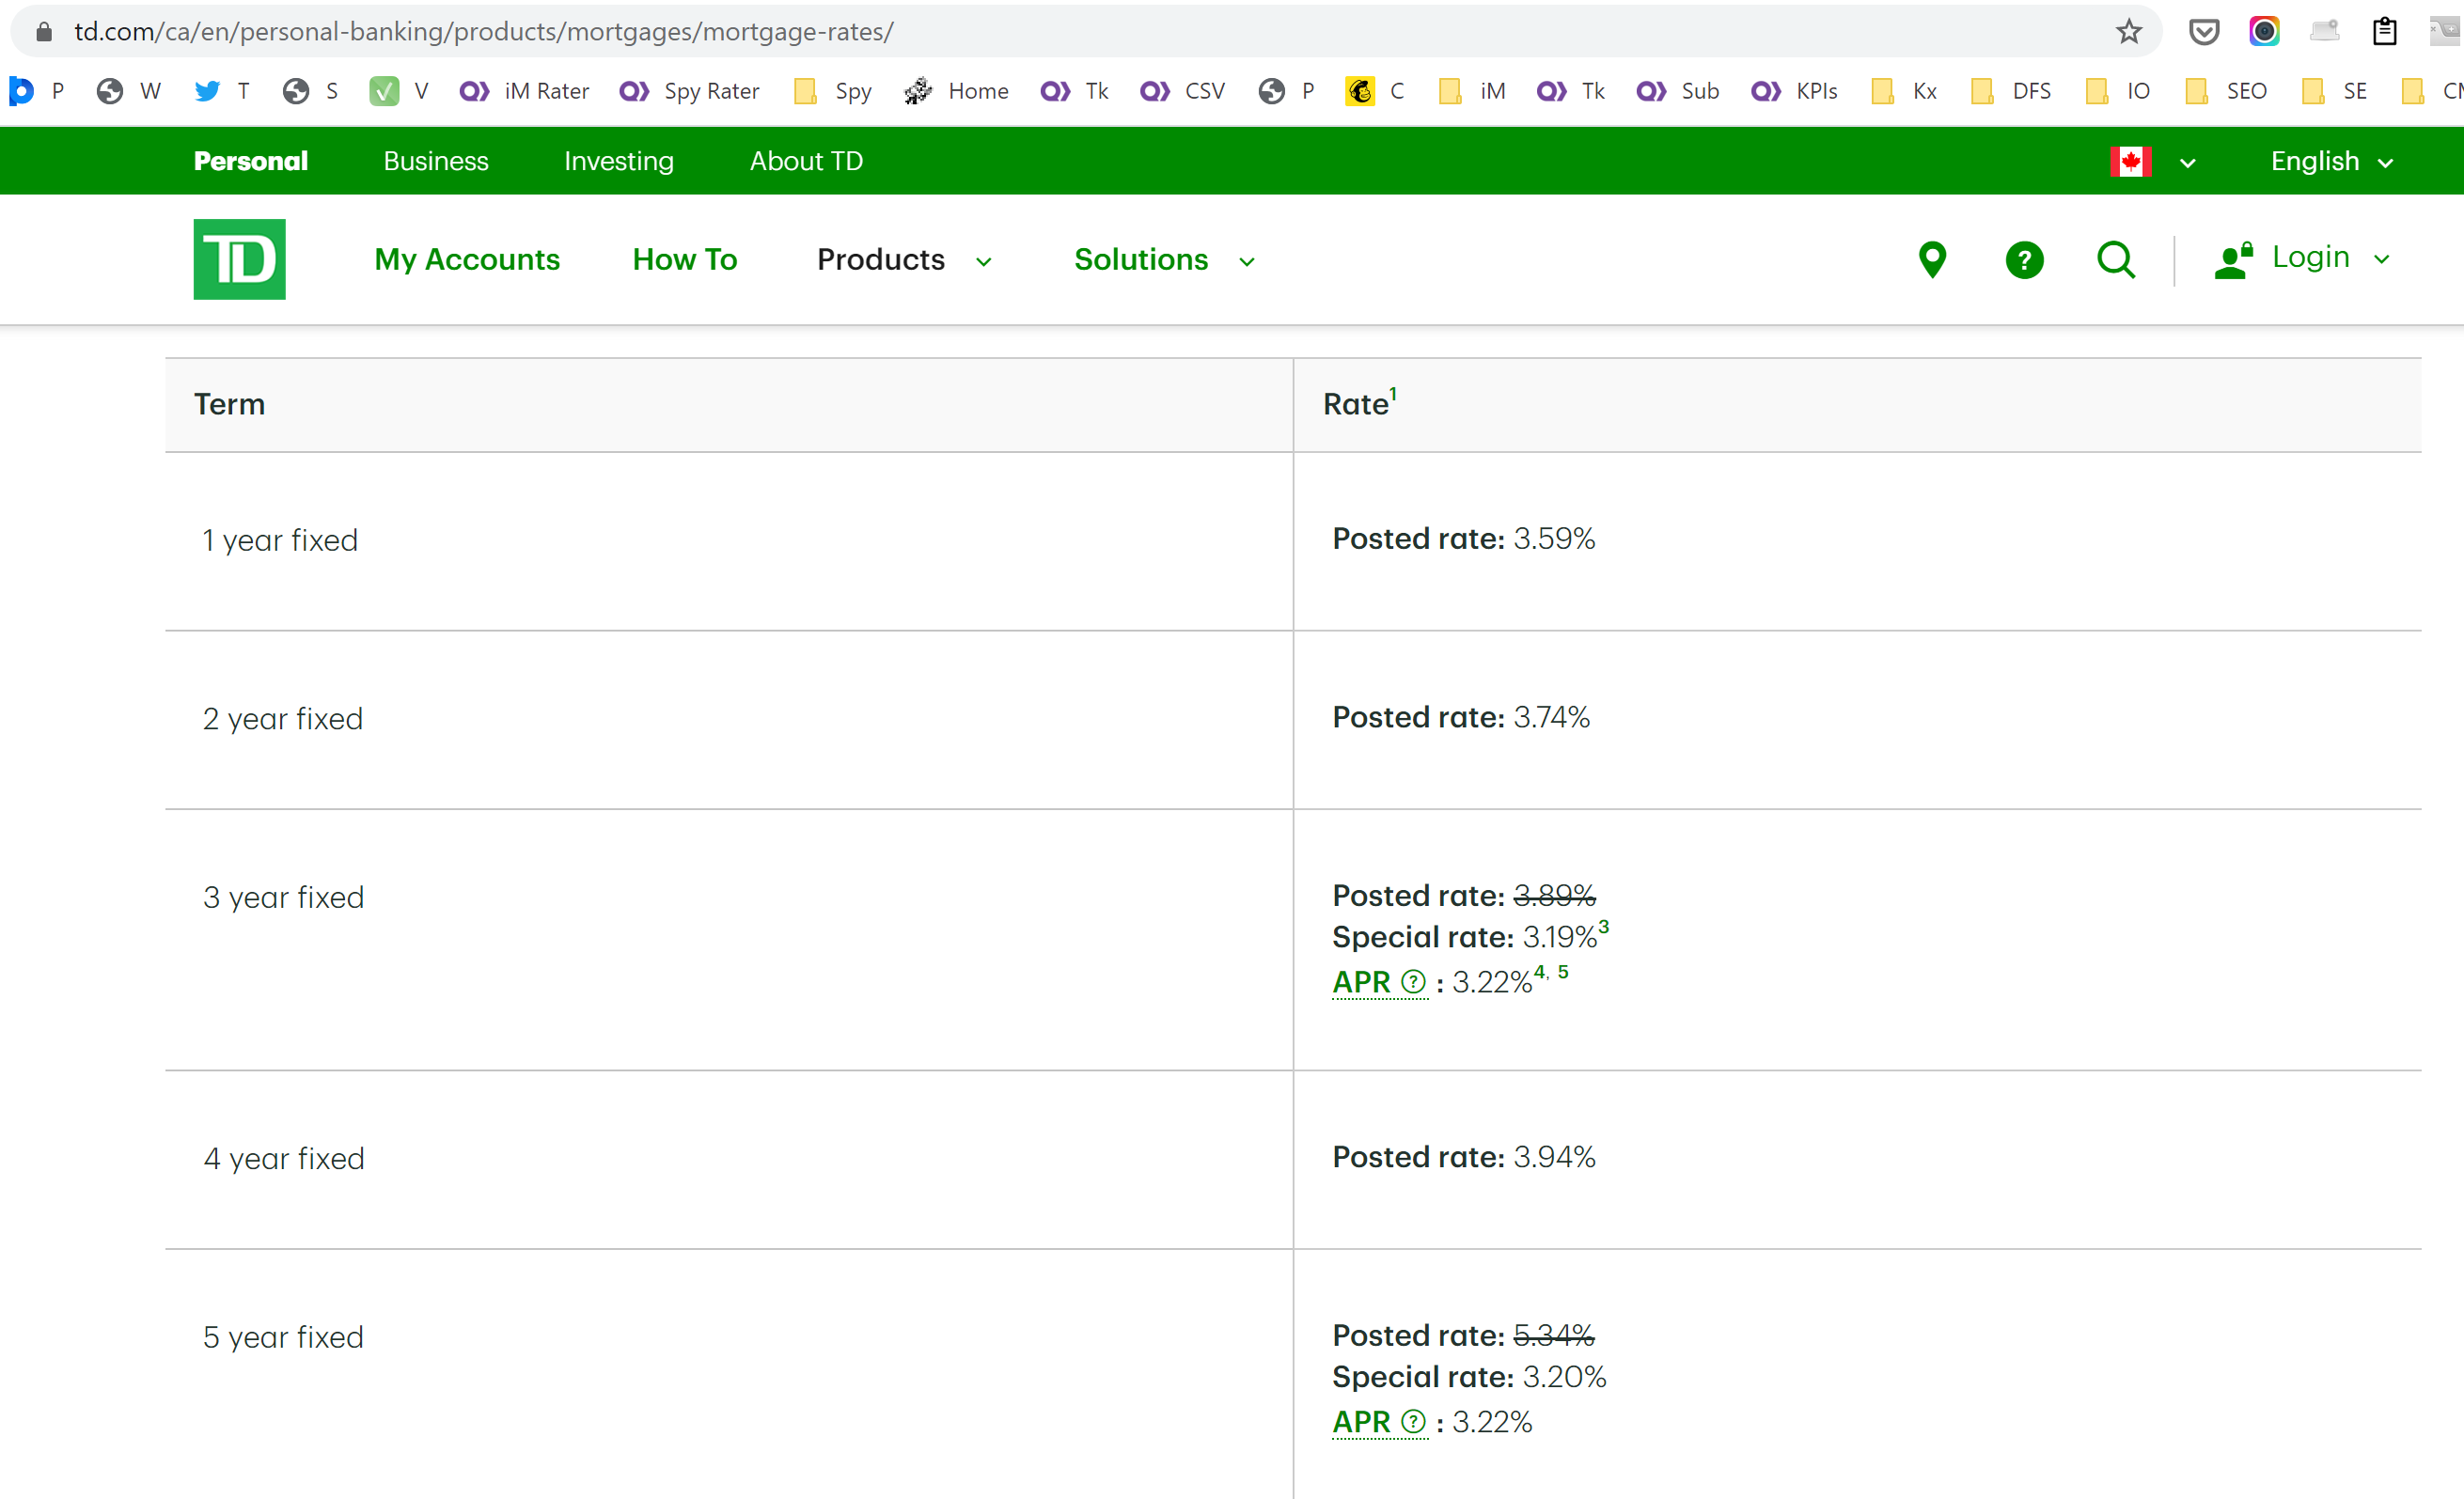
Task: Click the Pocket extension icon
Action: [2204, 32]
